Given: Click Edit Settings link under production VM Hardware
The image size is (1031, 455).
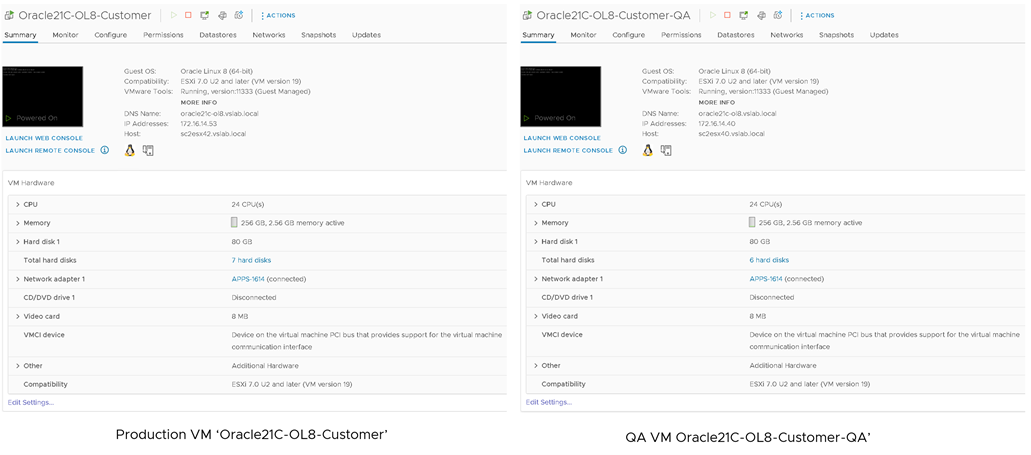Looking at the screenshot, I should (x=31, y=402).
